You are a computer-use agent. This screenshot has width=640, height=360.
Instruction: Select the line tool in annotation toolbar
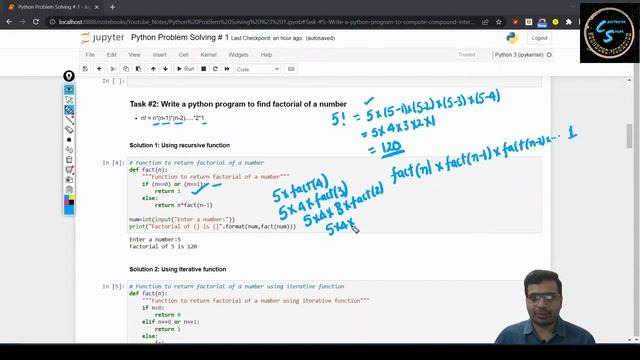(69, 120)
